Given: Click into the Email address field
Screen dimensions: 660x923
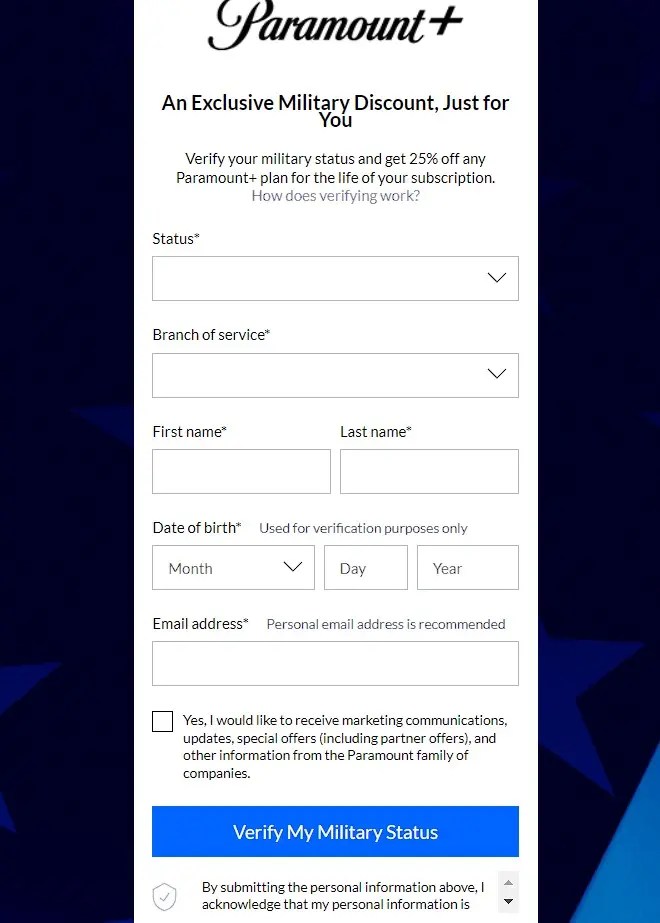Looking at the screenshot, I should point(335,663).
